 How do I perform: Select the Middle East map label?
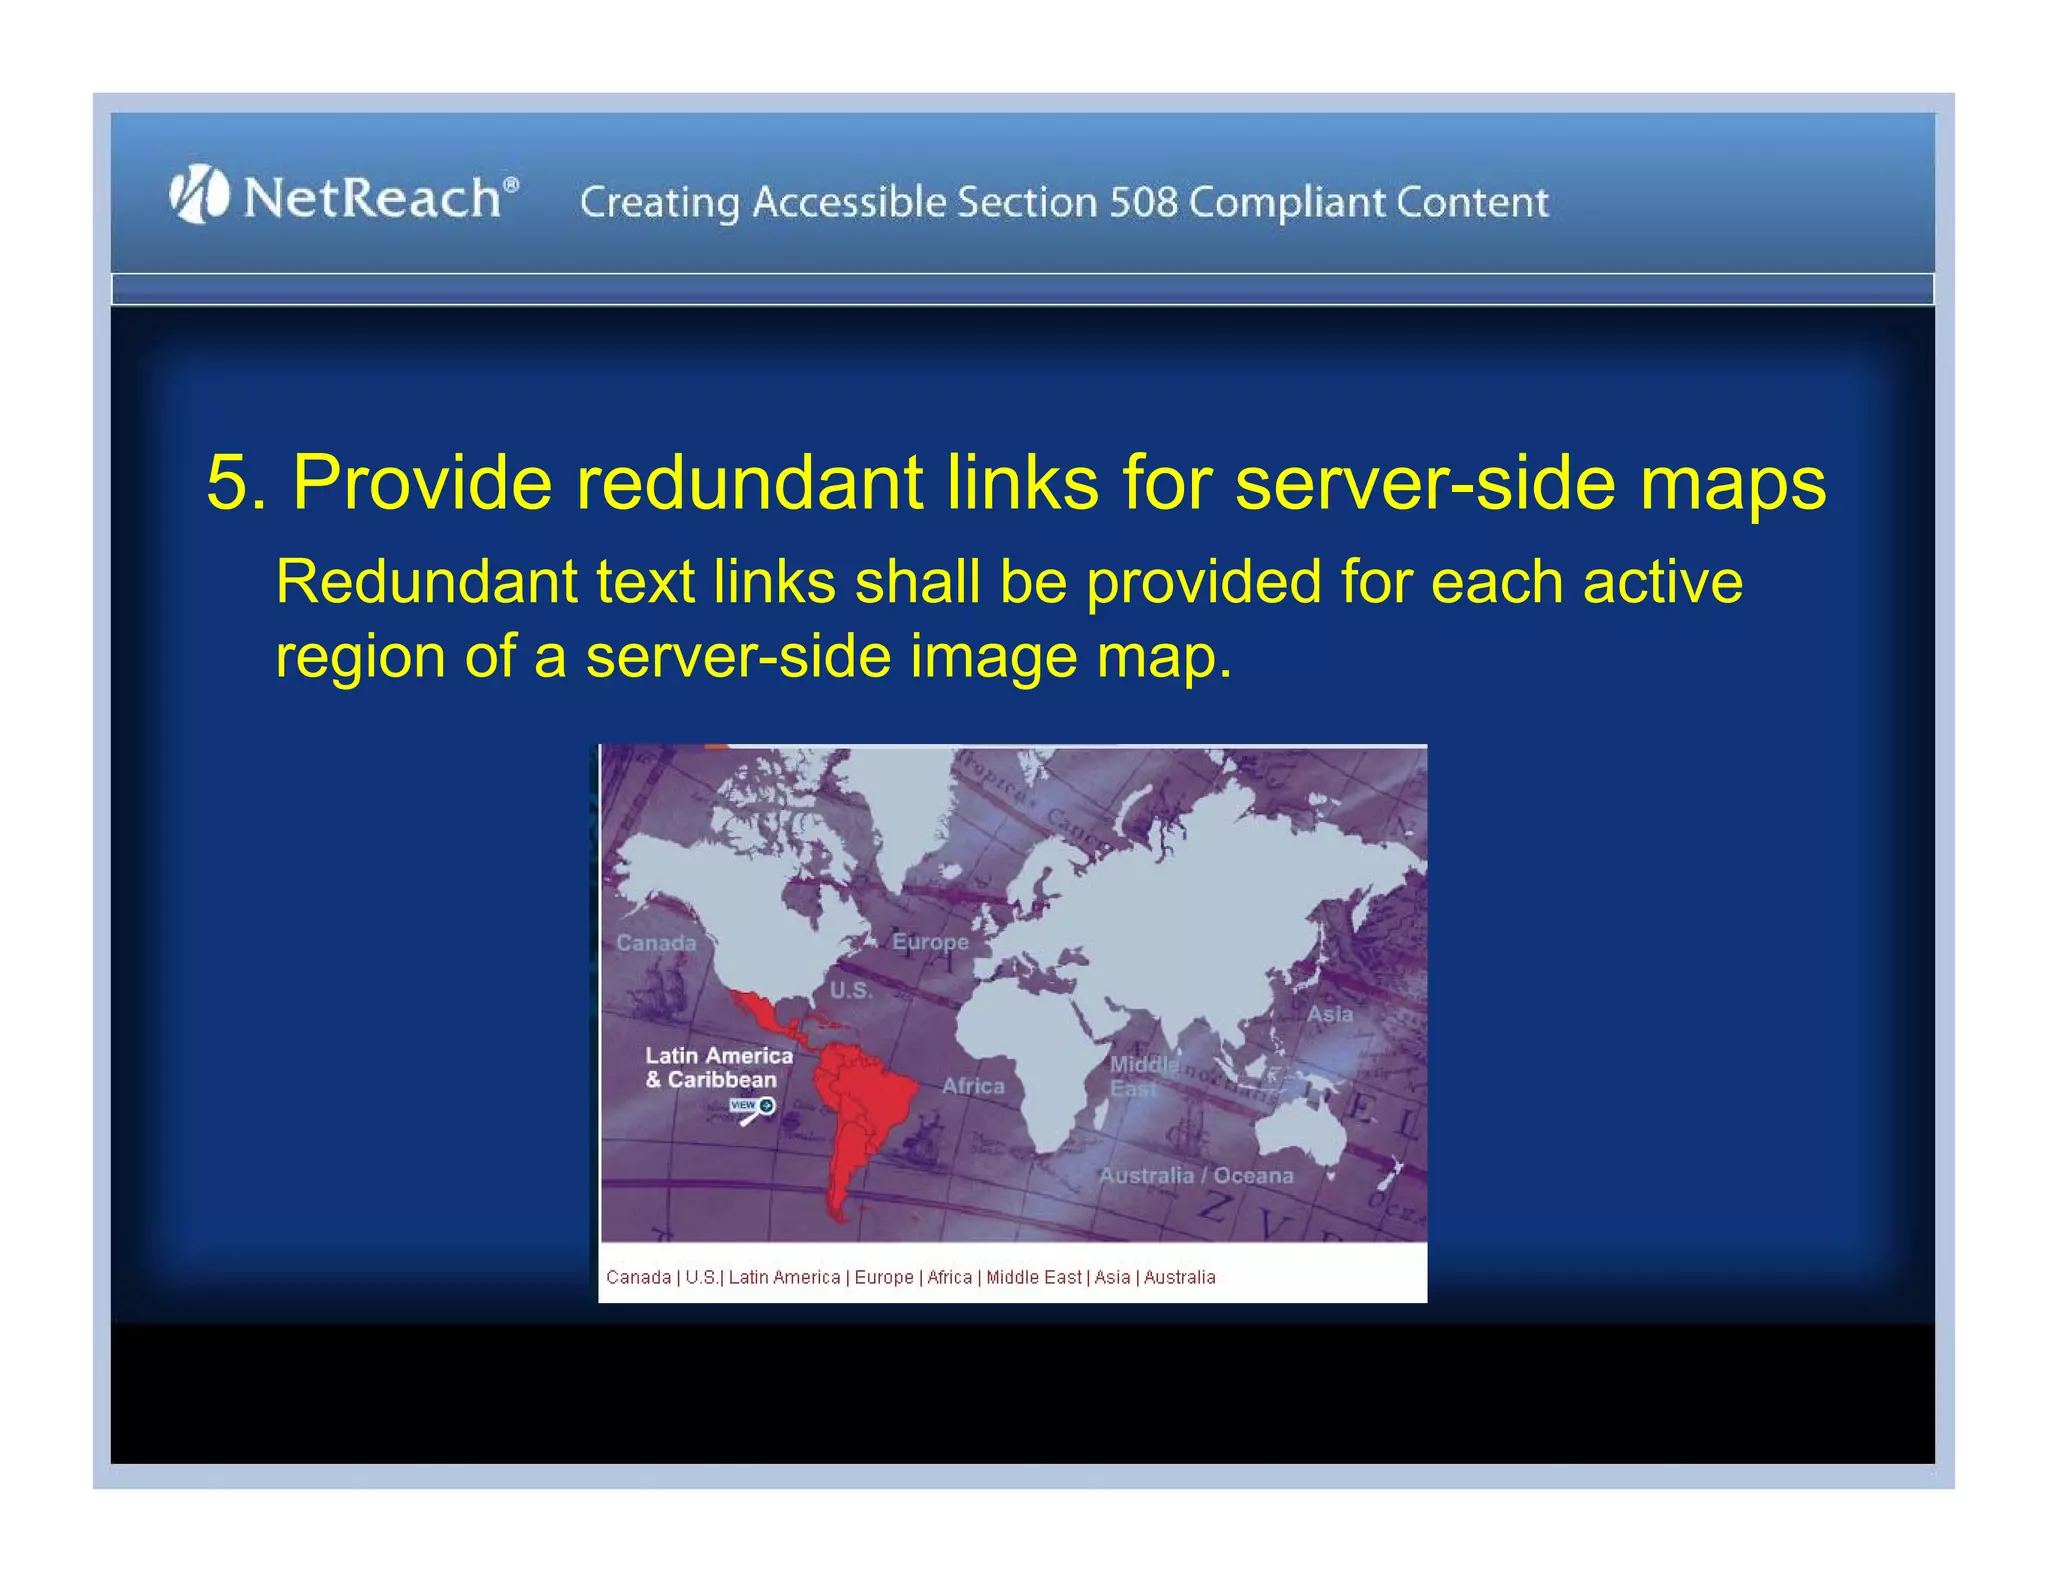[x=1144, y=1076]
